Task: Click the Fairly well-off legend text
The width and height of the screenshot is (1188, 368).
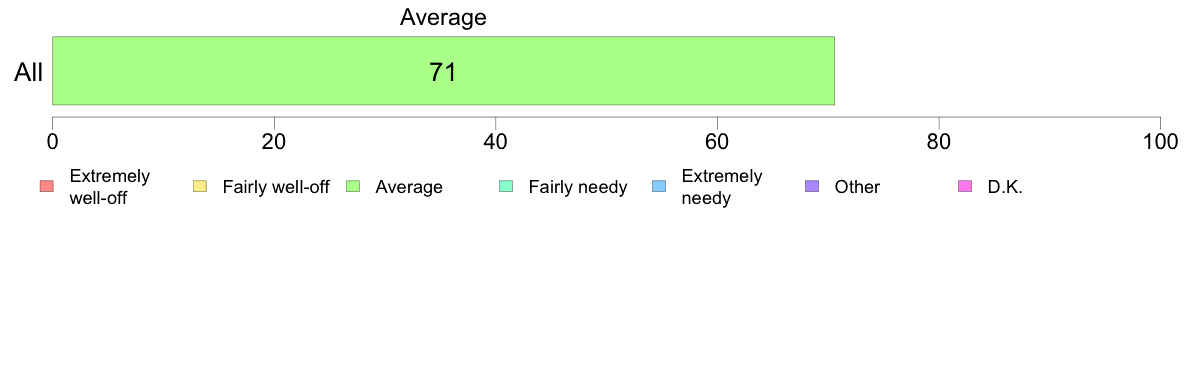Action: [x=276, y=187]
